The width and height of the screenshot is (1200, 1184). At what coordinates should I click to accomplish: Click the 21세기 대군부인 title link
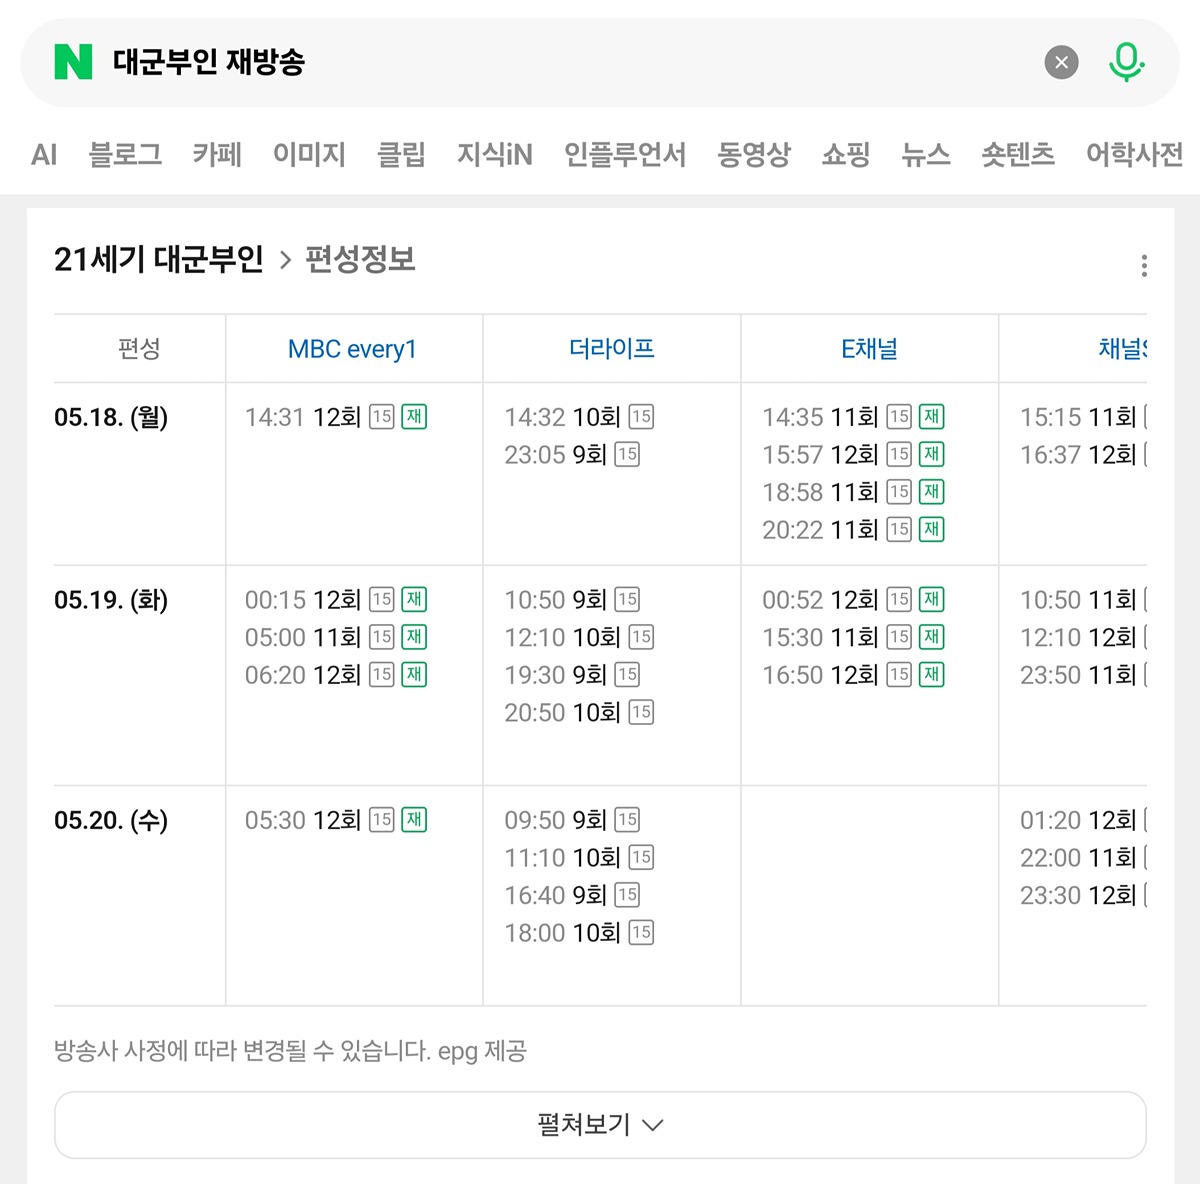pyautogui.click(x=159, y=260)
